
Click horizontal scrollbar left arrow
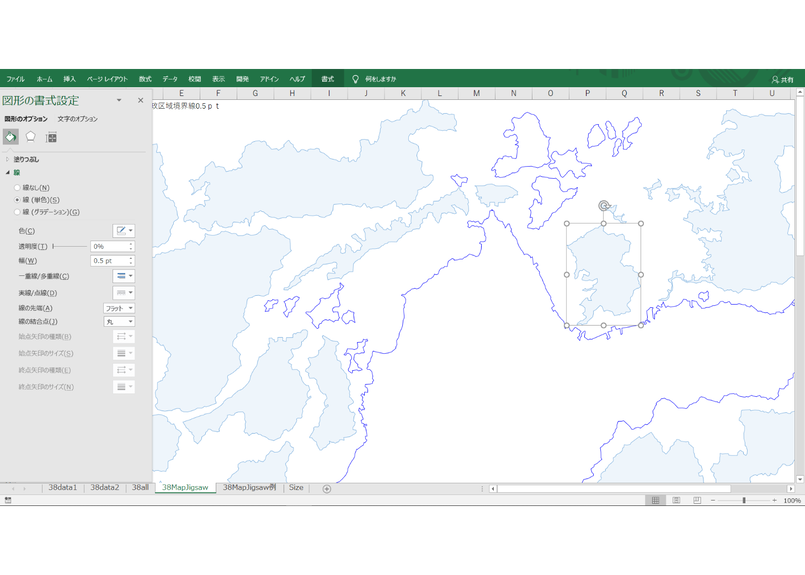tap(493, 489)
